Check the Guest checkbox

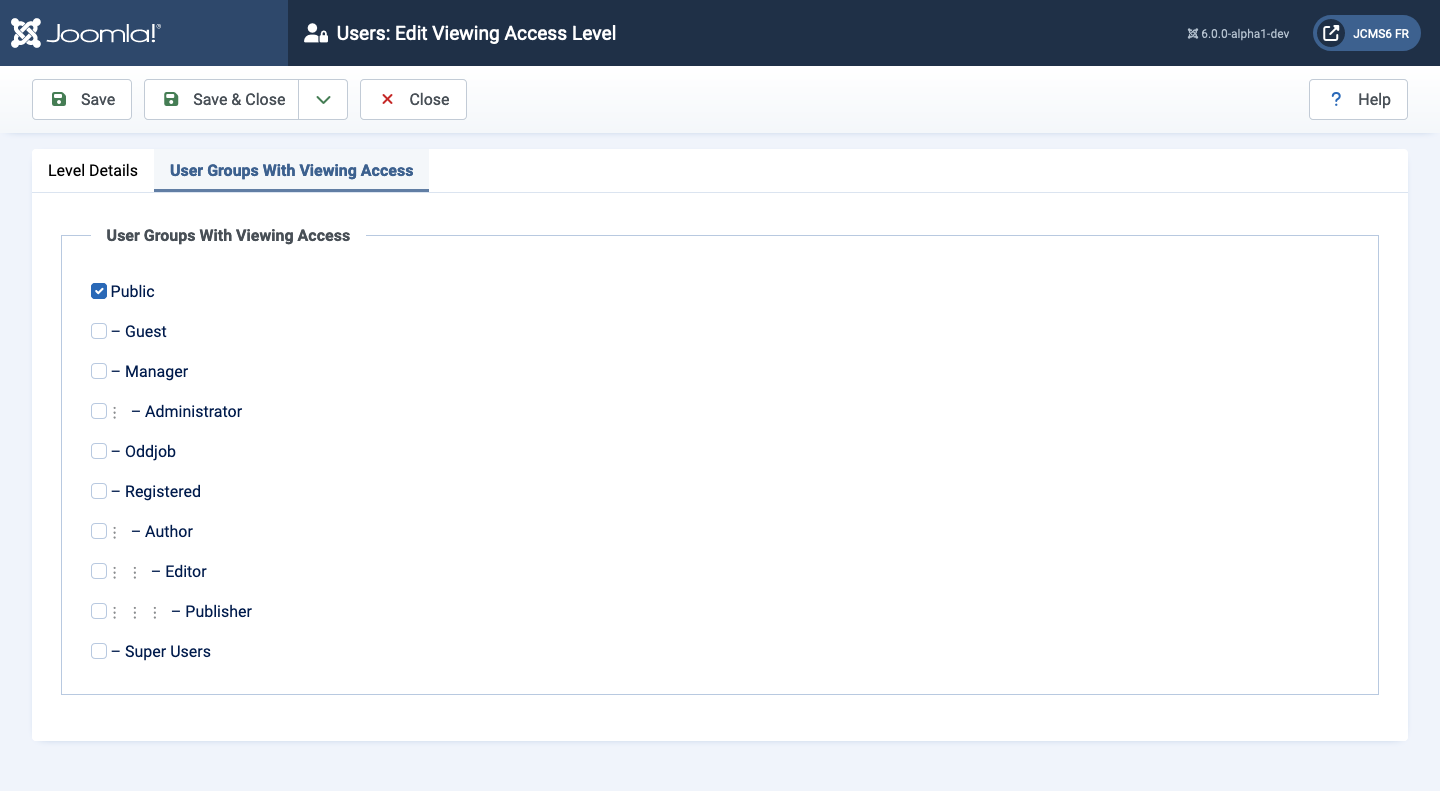99,331
